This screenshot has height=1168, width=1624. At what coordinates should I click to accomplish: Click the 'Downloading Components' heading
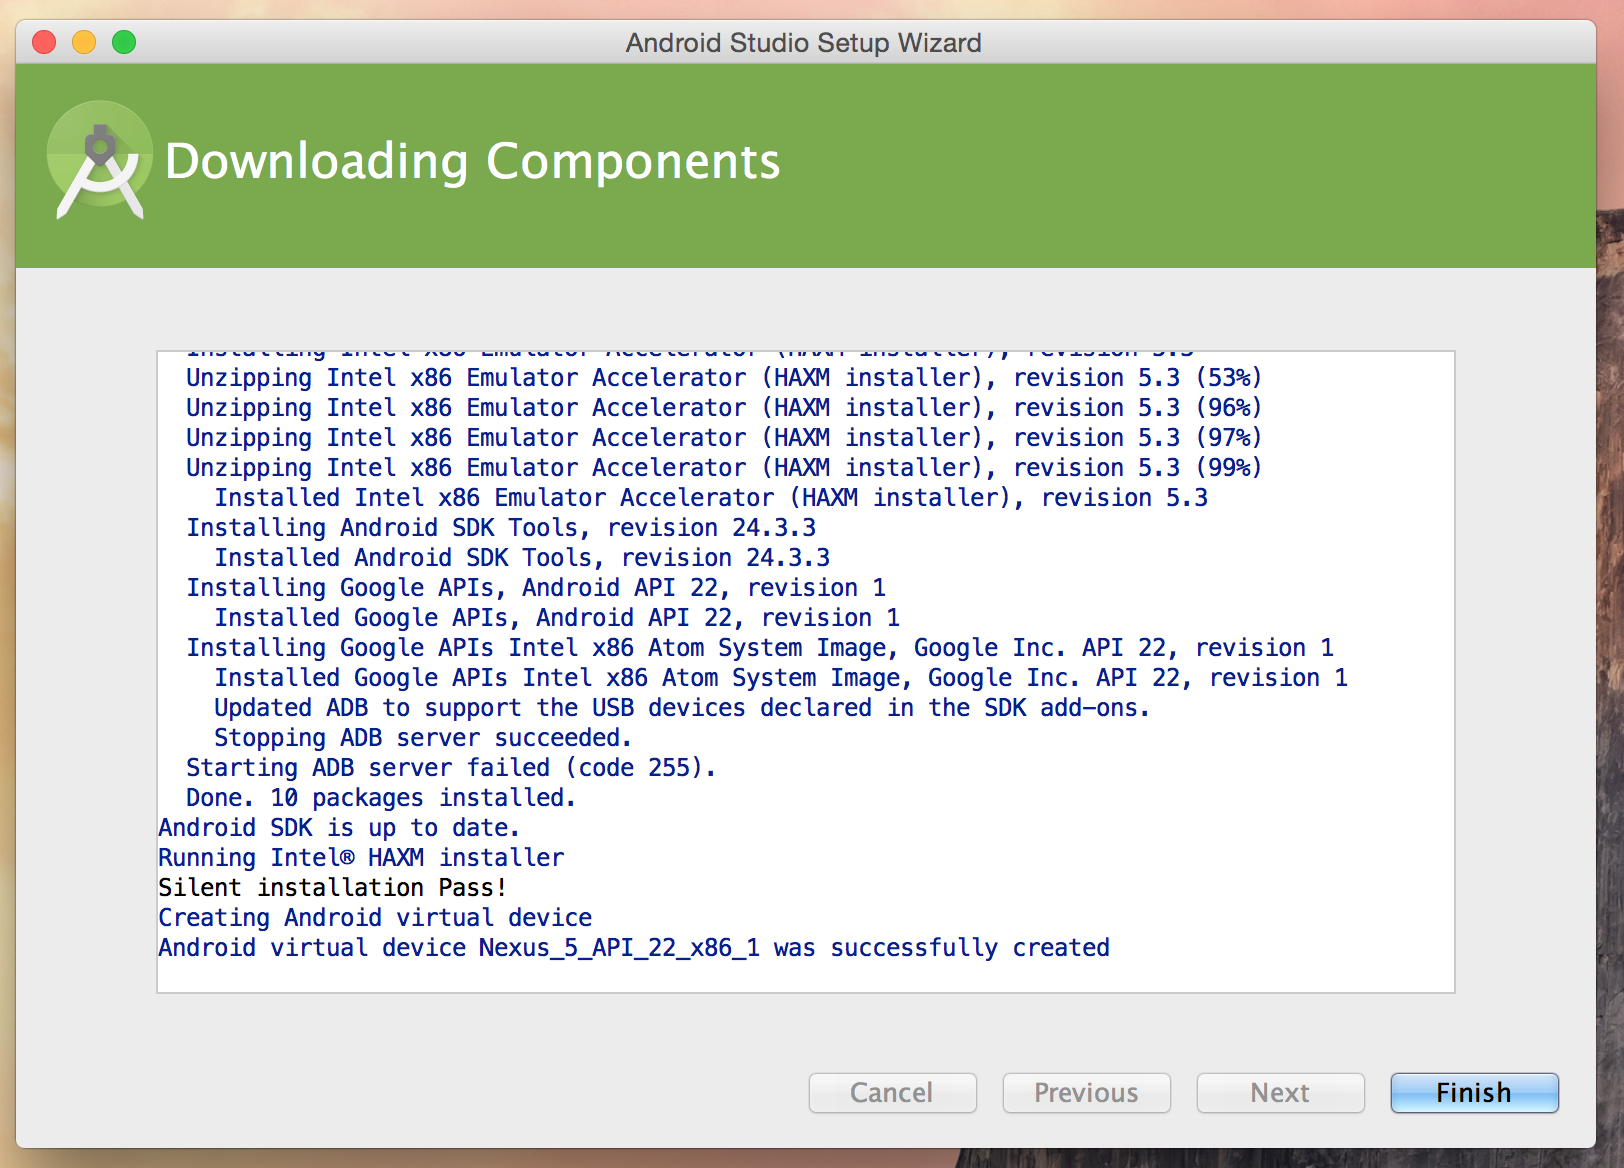[472, 161]
